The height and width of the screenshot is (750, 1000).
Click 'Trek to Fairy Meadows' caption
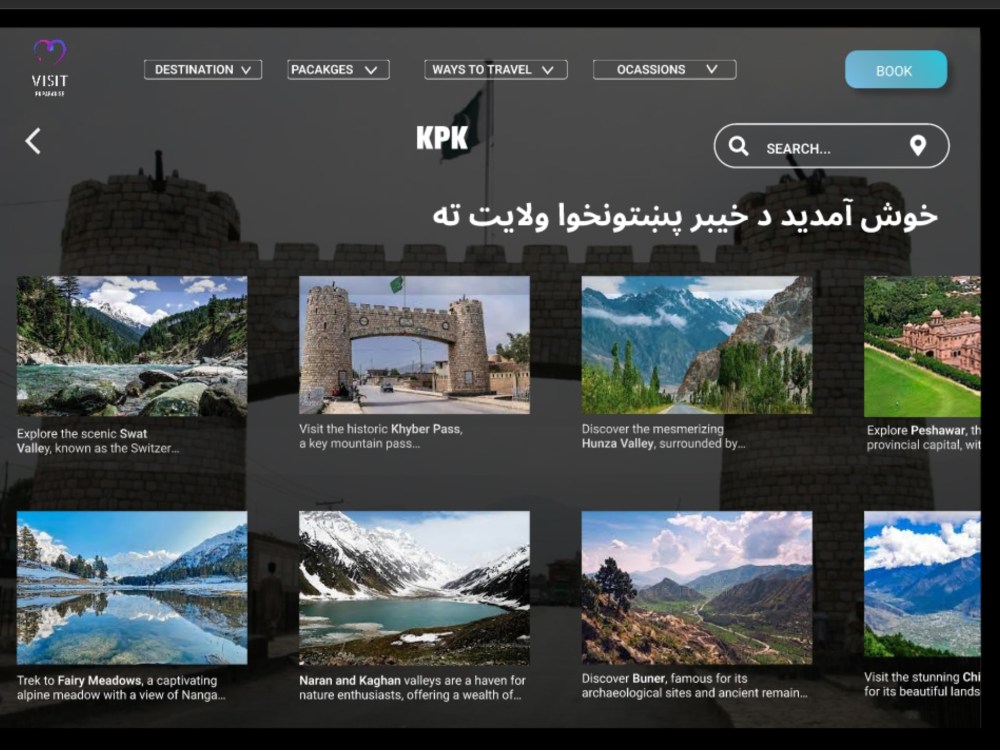click(121, 688)
